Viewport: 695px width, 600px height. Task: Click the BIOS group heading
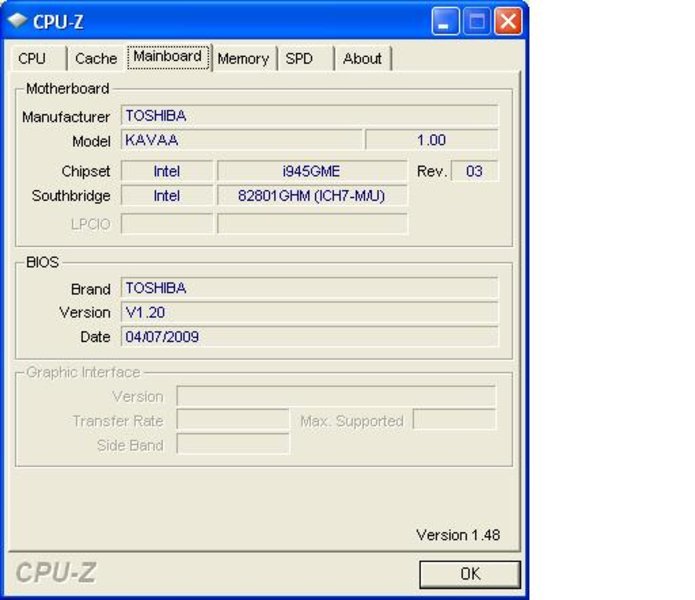click(42, 262)
